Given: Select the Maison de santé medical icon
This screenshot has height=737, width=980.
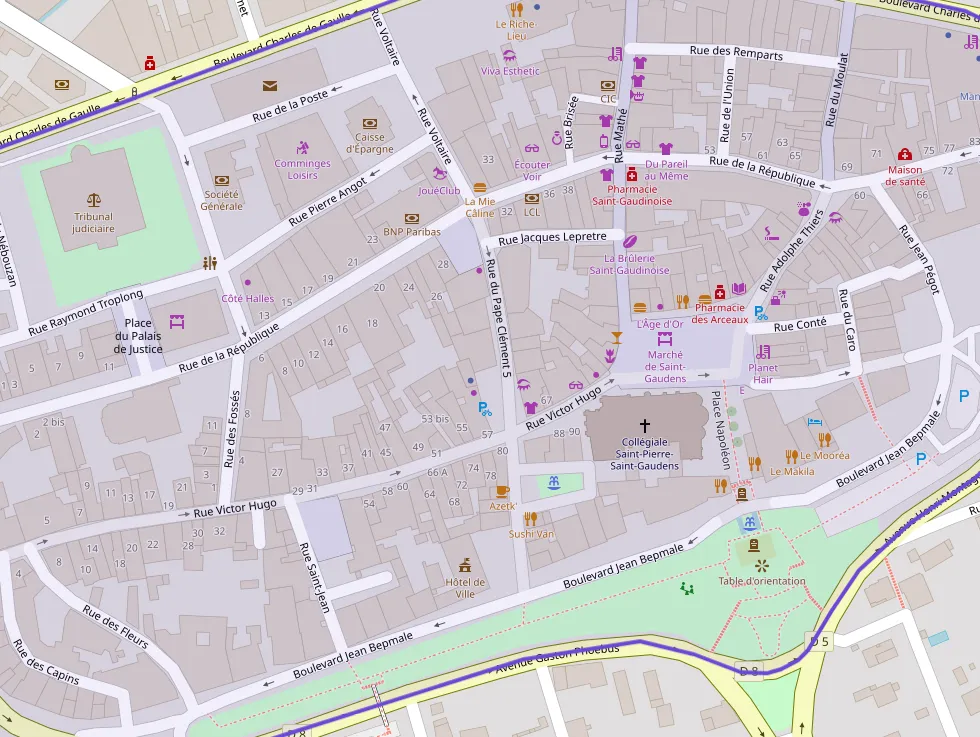Looking at the screenshot, I should [905, 155].
